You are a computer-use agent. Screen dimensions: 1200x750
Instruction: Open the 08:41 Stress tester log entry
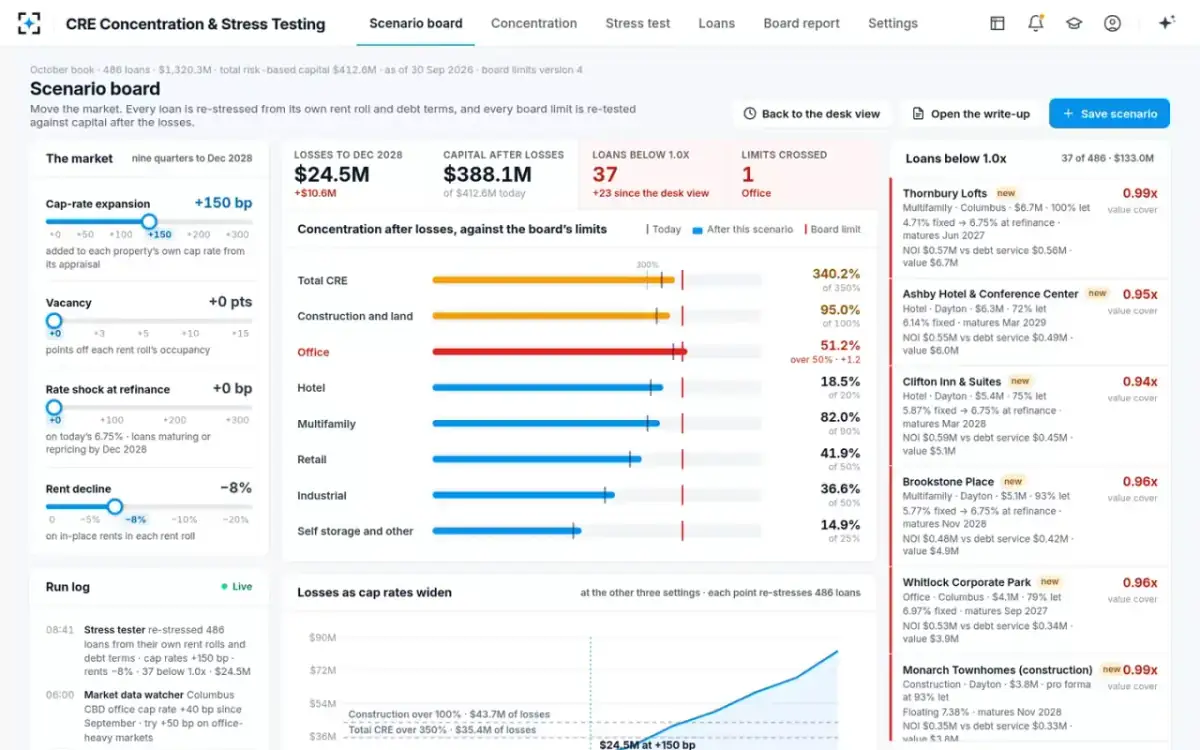149,651
